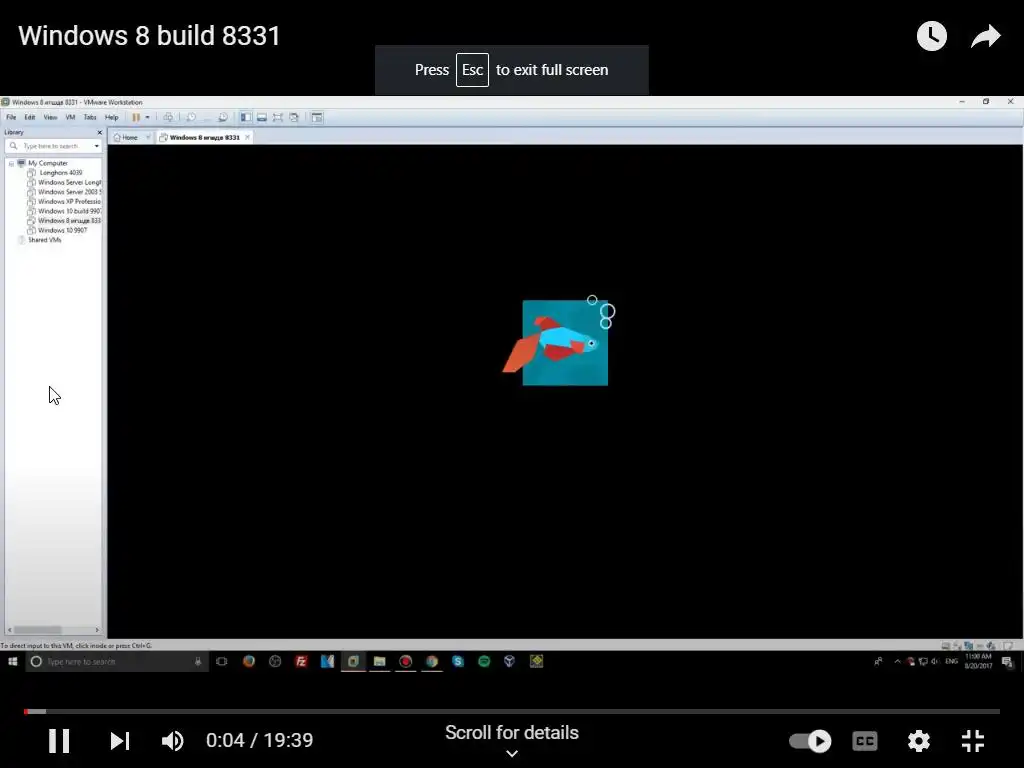Open VMware Tabs menu

89,118
